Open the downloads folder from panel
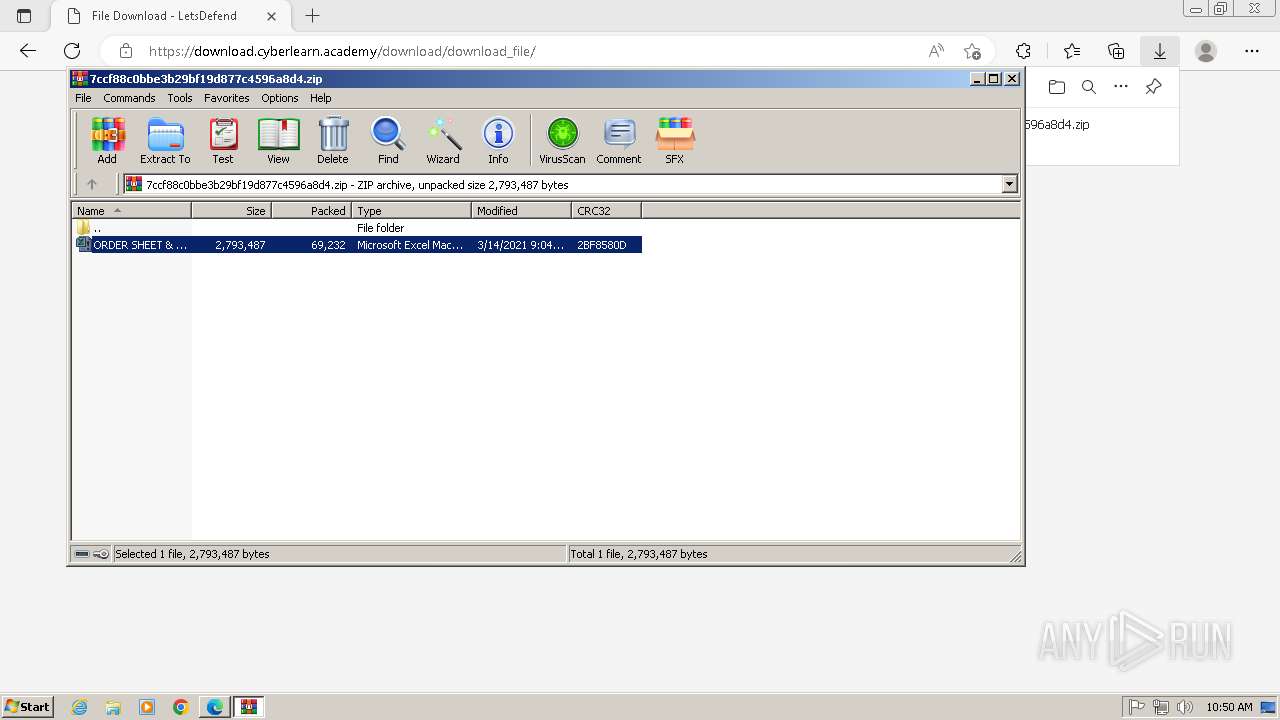This screenshot has width=1280, height=720. 1057,87
